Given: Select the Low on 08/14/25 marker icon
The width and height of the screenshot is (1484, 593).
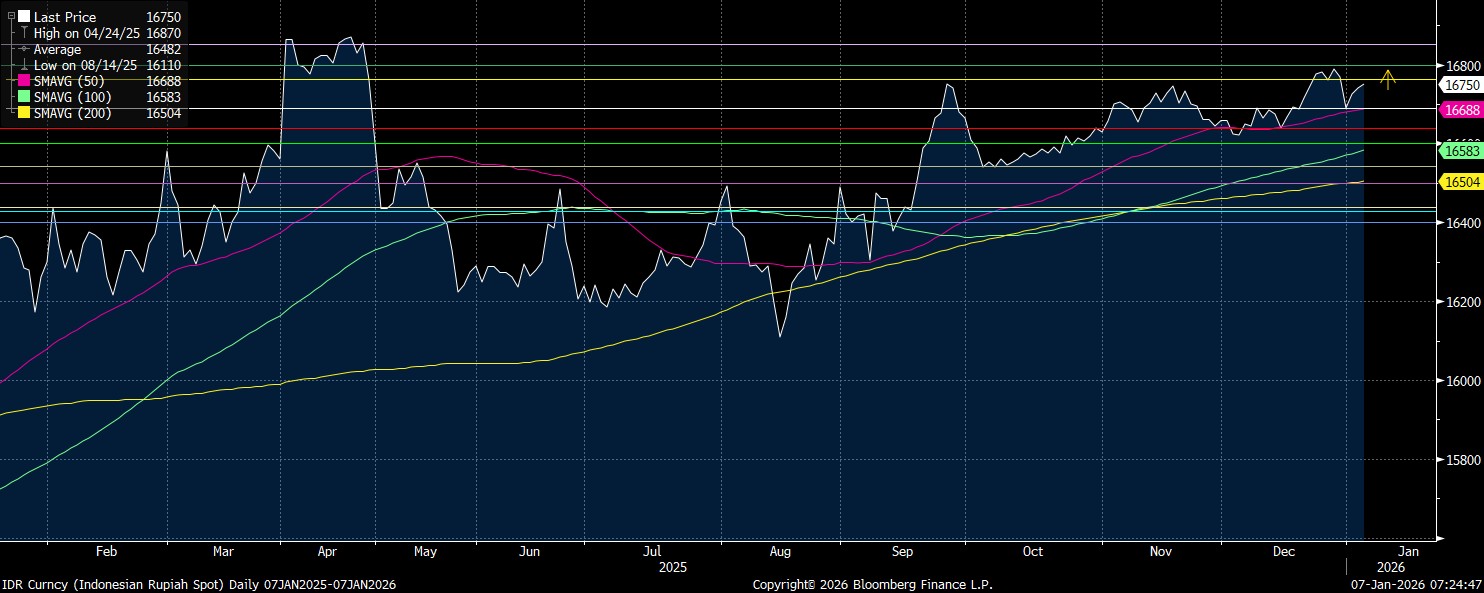Looking at the screenshot, I should (x=24, y=65).
